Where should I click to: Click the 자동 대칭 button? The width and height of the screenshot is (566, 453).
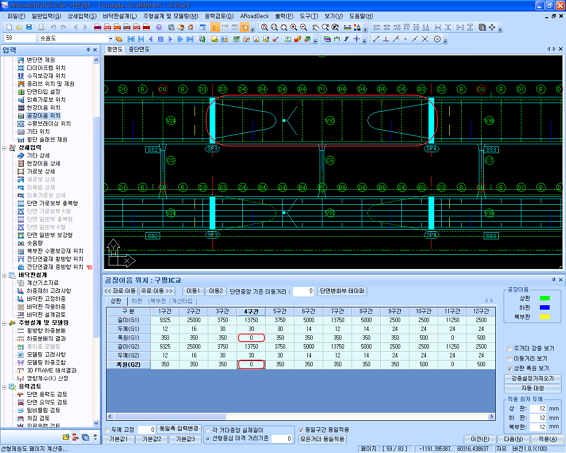click(x=532, y=388)
